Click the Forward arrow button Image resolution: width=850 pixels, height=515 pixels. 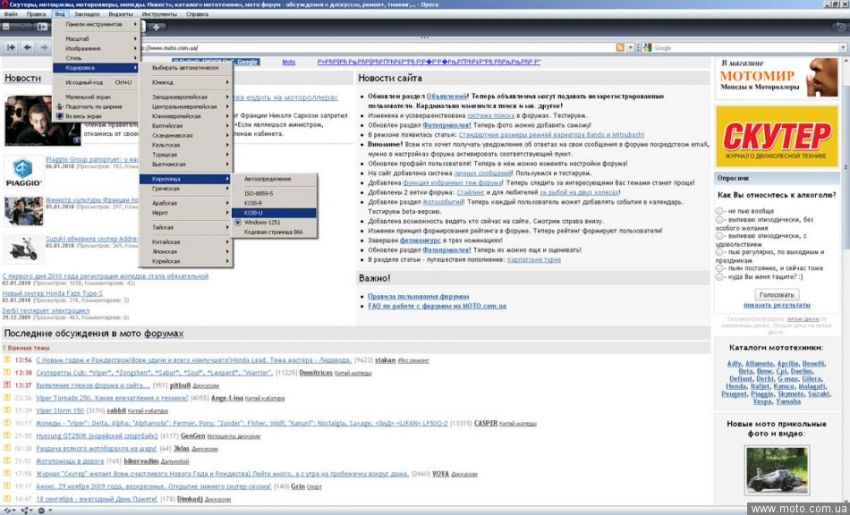(44, 48)
